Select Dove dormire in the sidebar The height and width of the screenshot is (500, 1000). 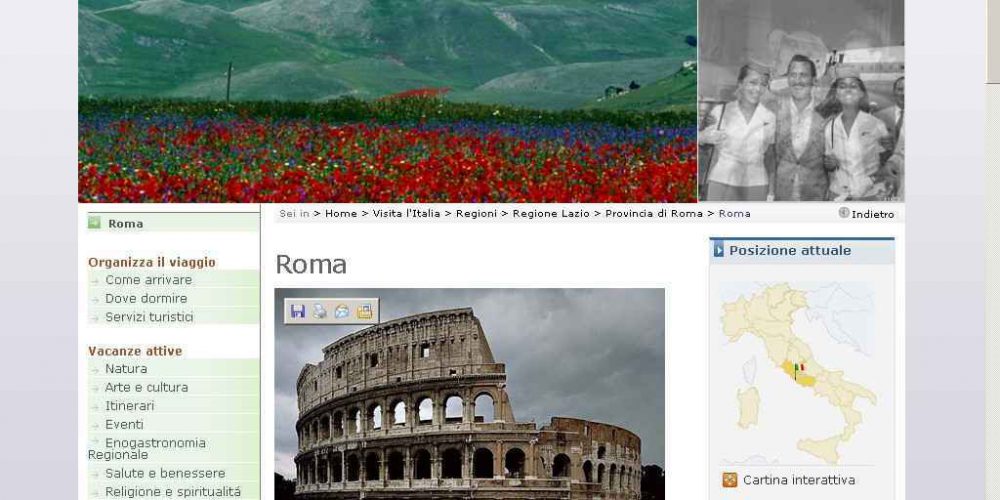(146, 298)
